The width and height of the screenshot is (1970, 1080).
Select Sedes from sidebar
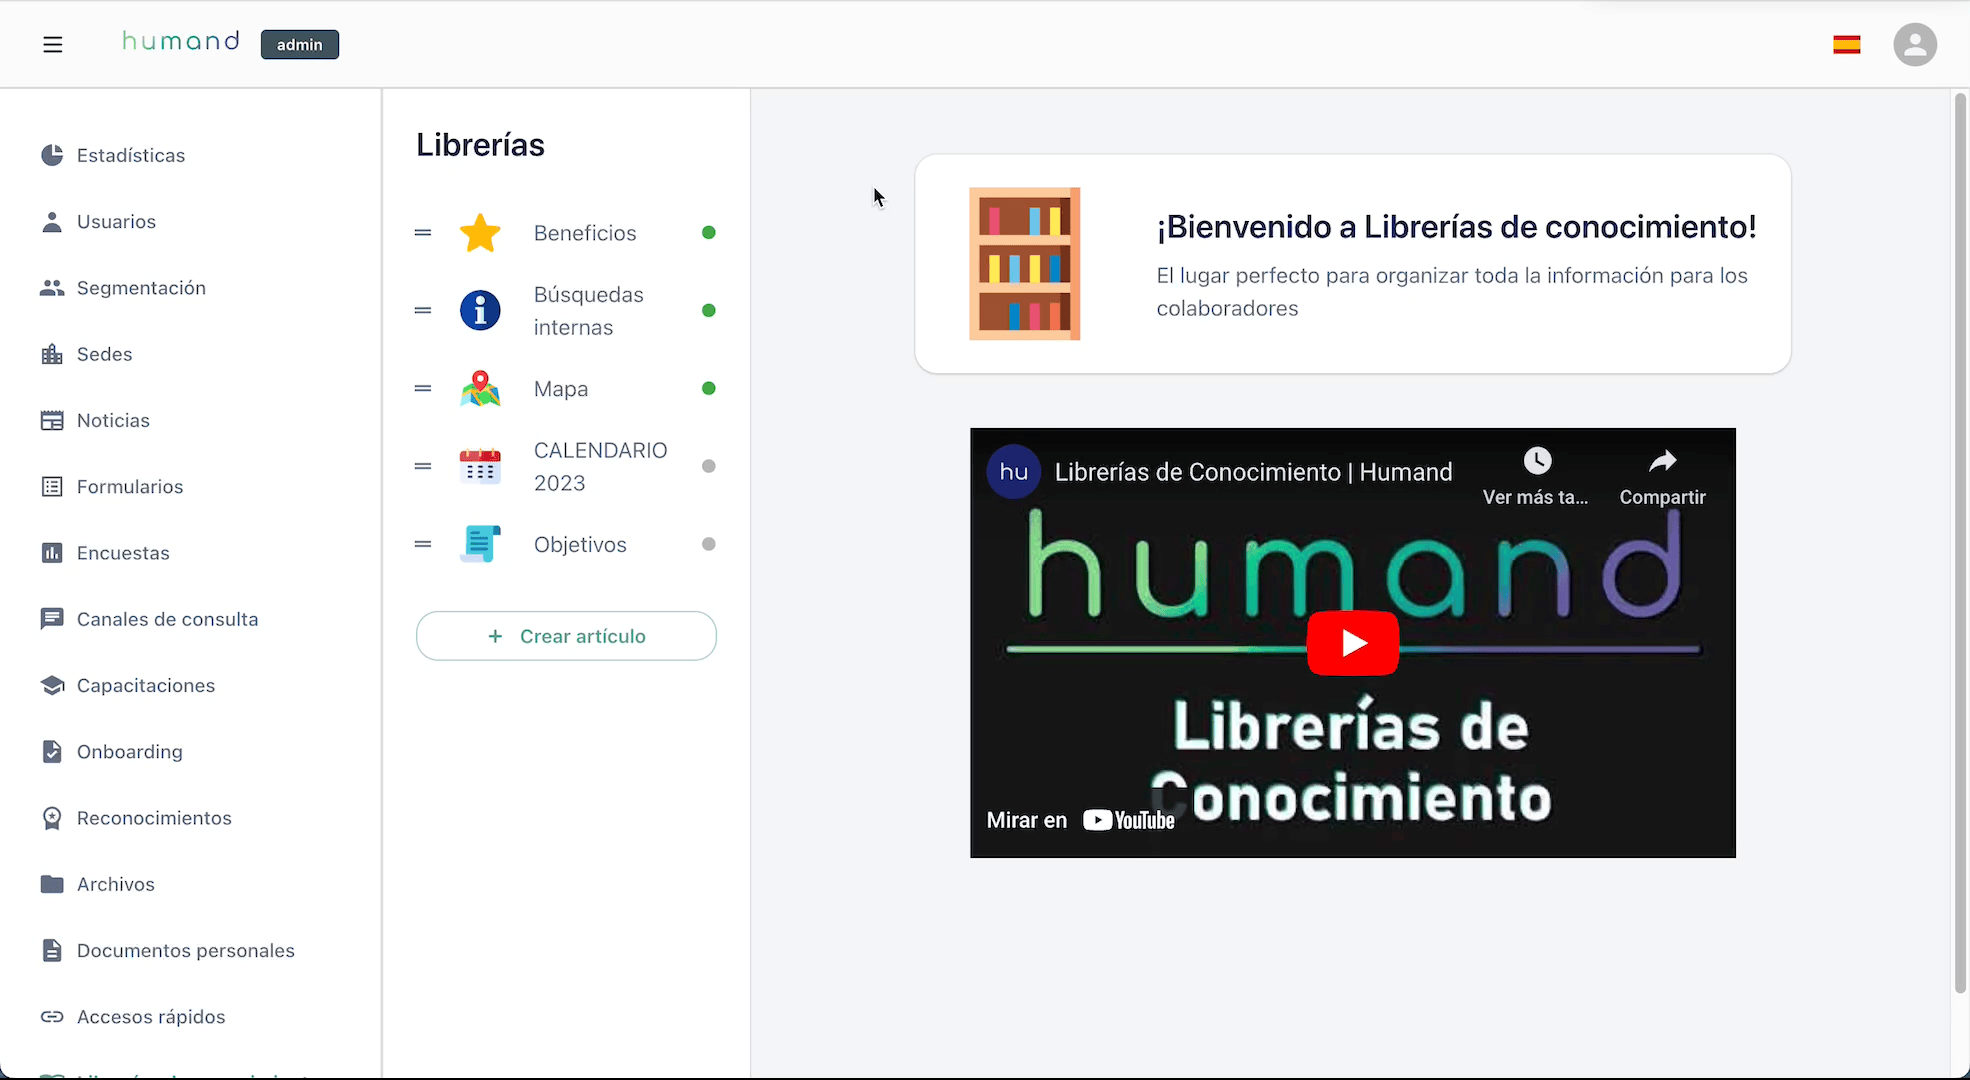(x=104, y=354)
